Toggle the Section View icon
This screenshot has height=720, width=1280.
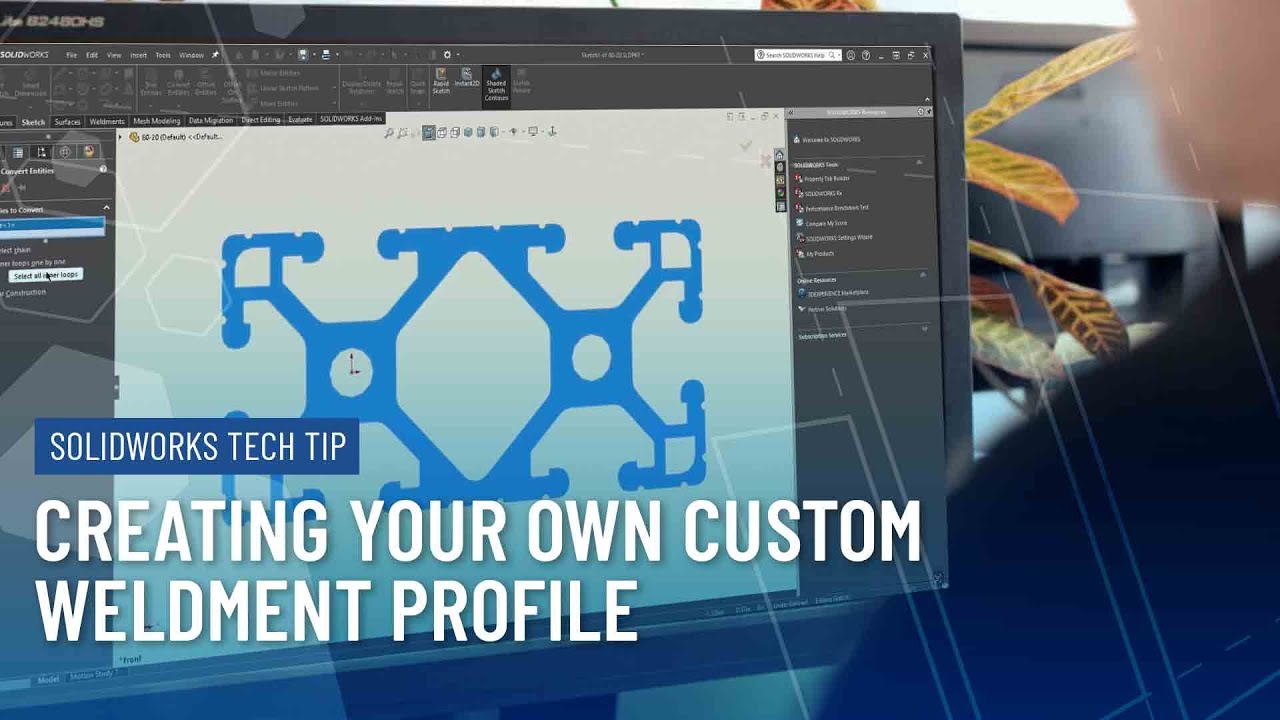tap(428, 132)
